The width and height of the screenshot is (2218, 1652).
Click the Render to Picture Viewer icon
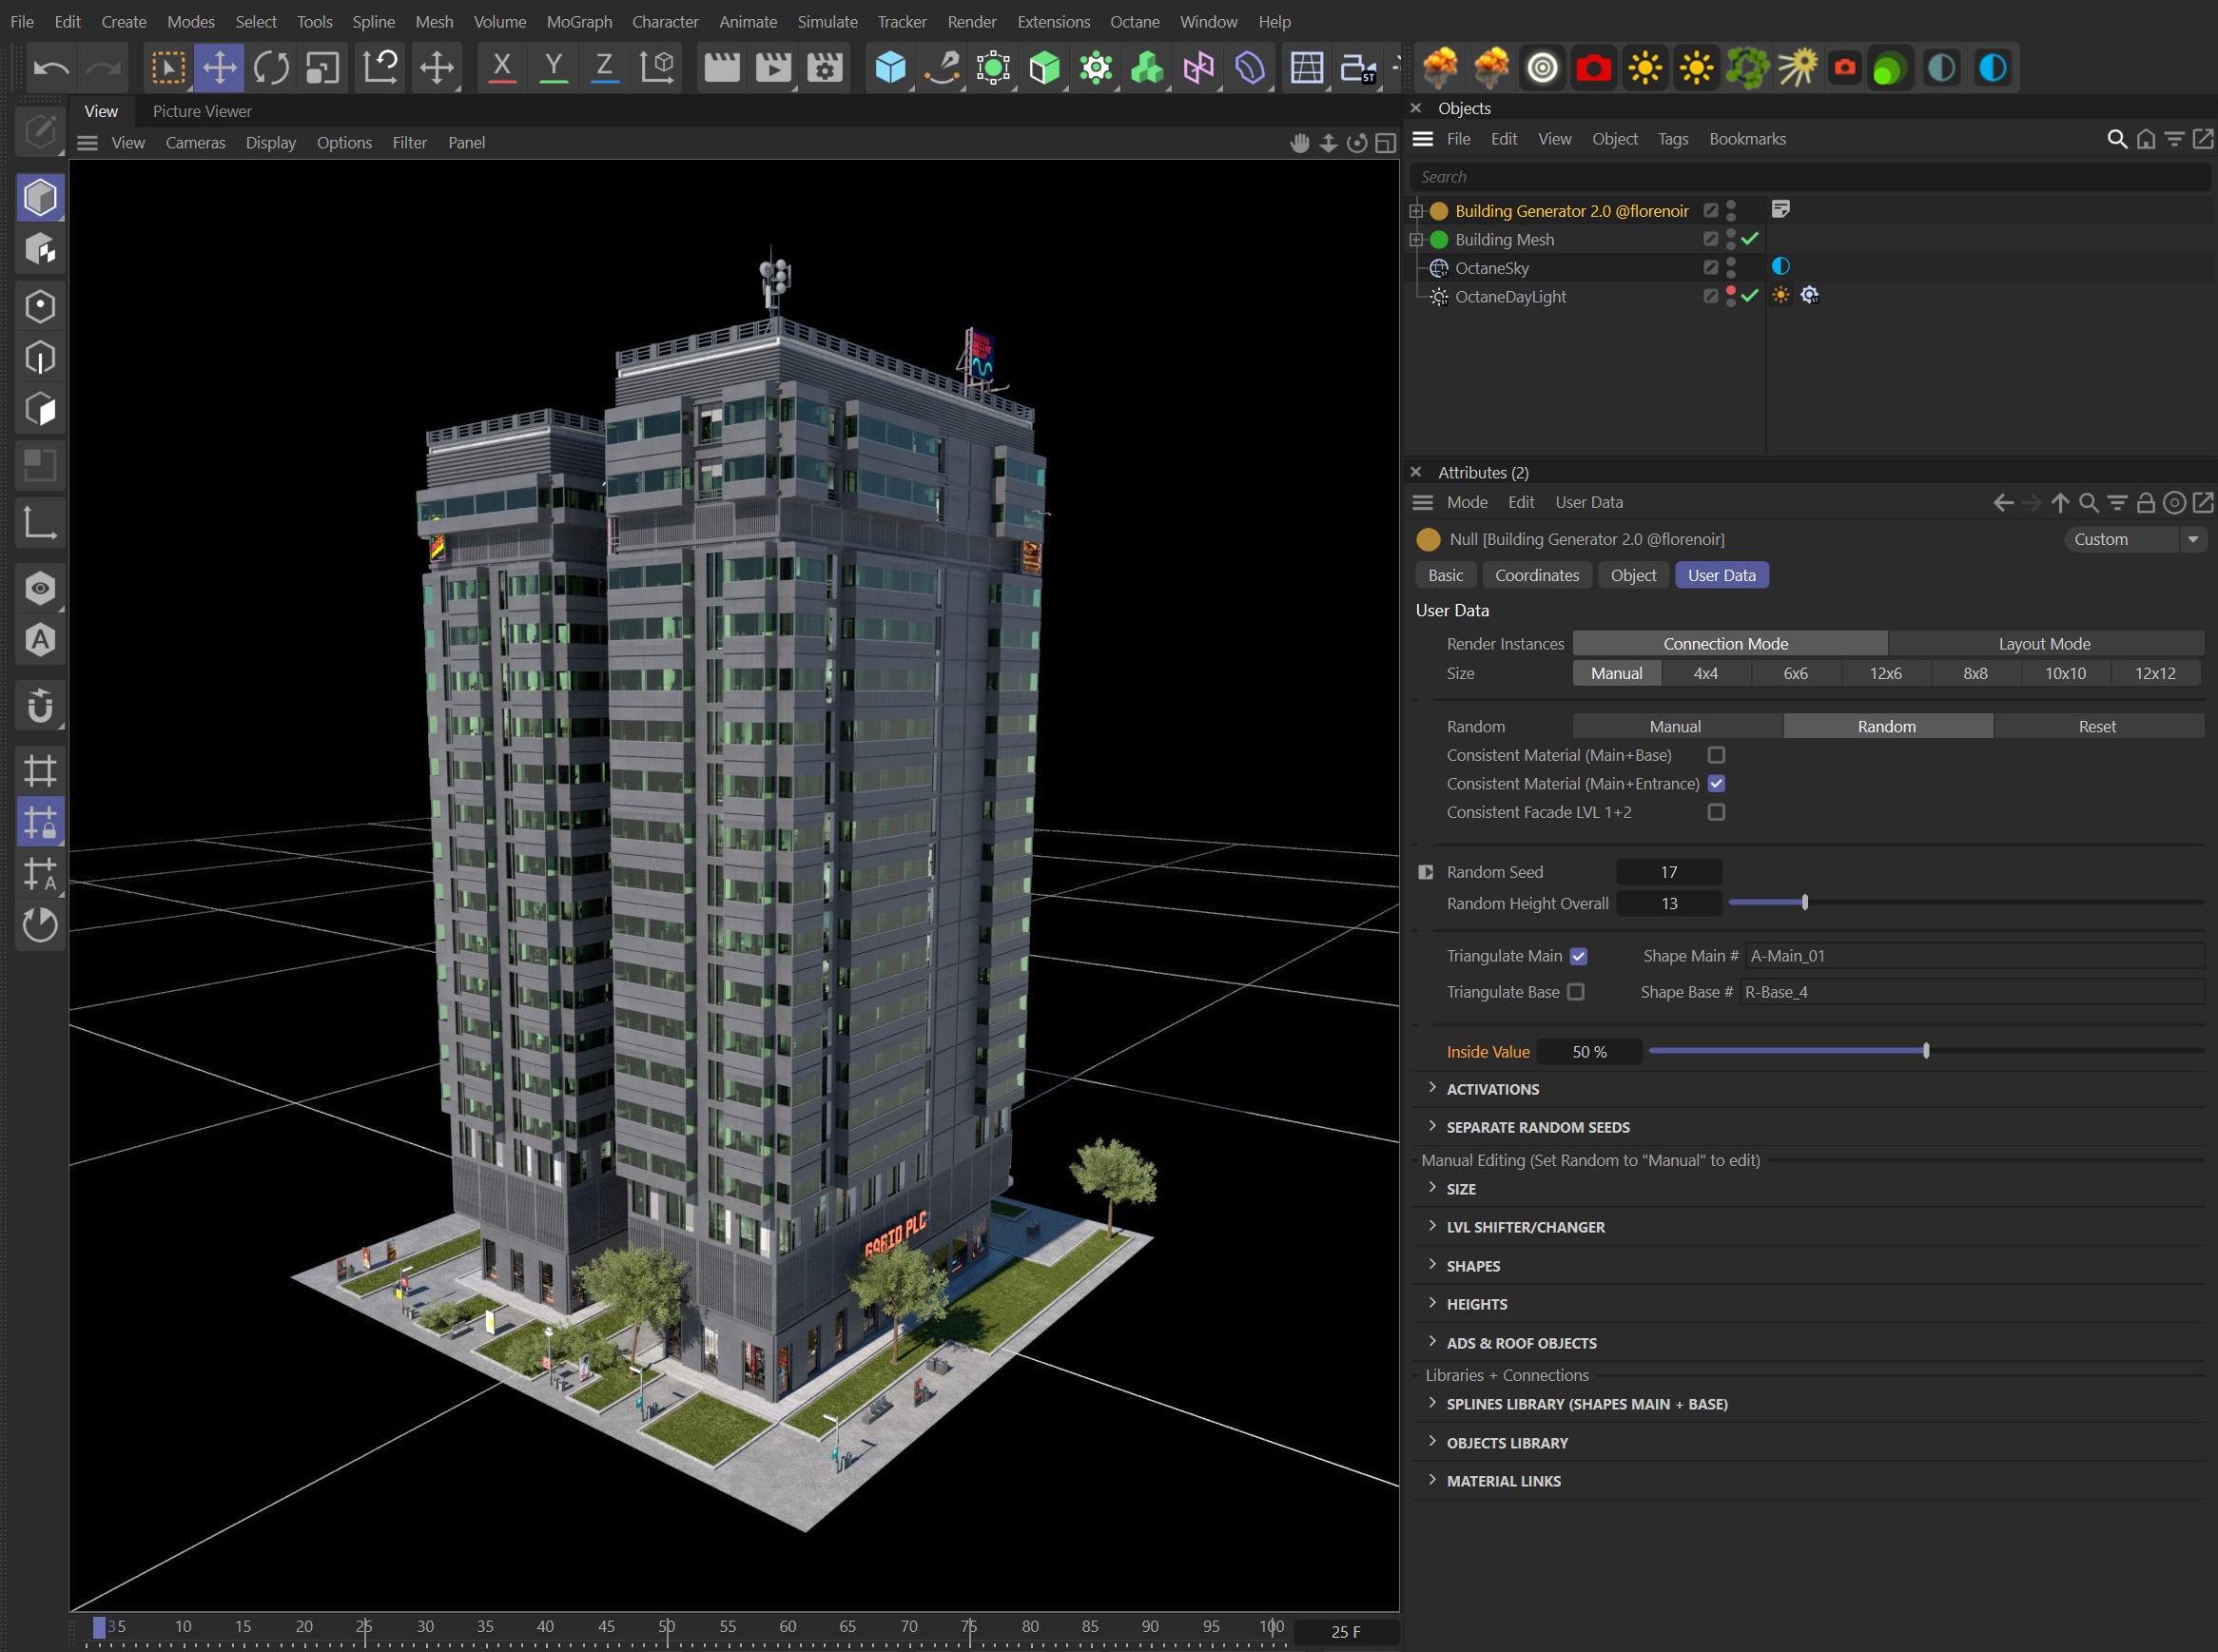[772, 67]
